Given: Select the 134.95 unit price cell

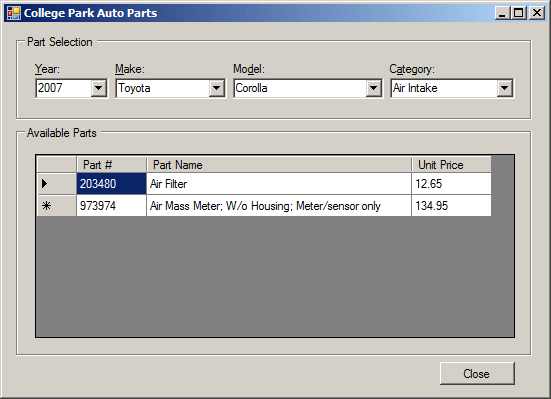Looking at the screenshot, I should 452,206.
